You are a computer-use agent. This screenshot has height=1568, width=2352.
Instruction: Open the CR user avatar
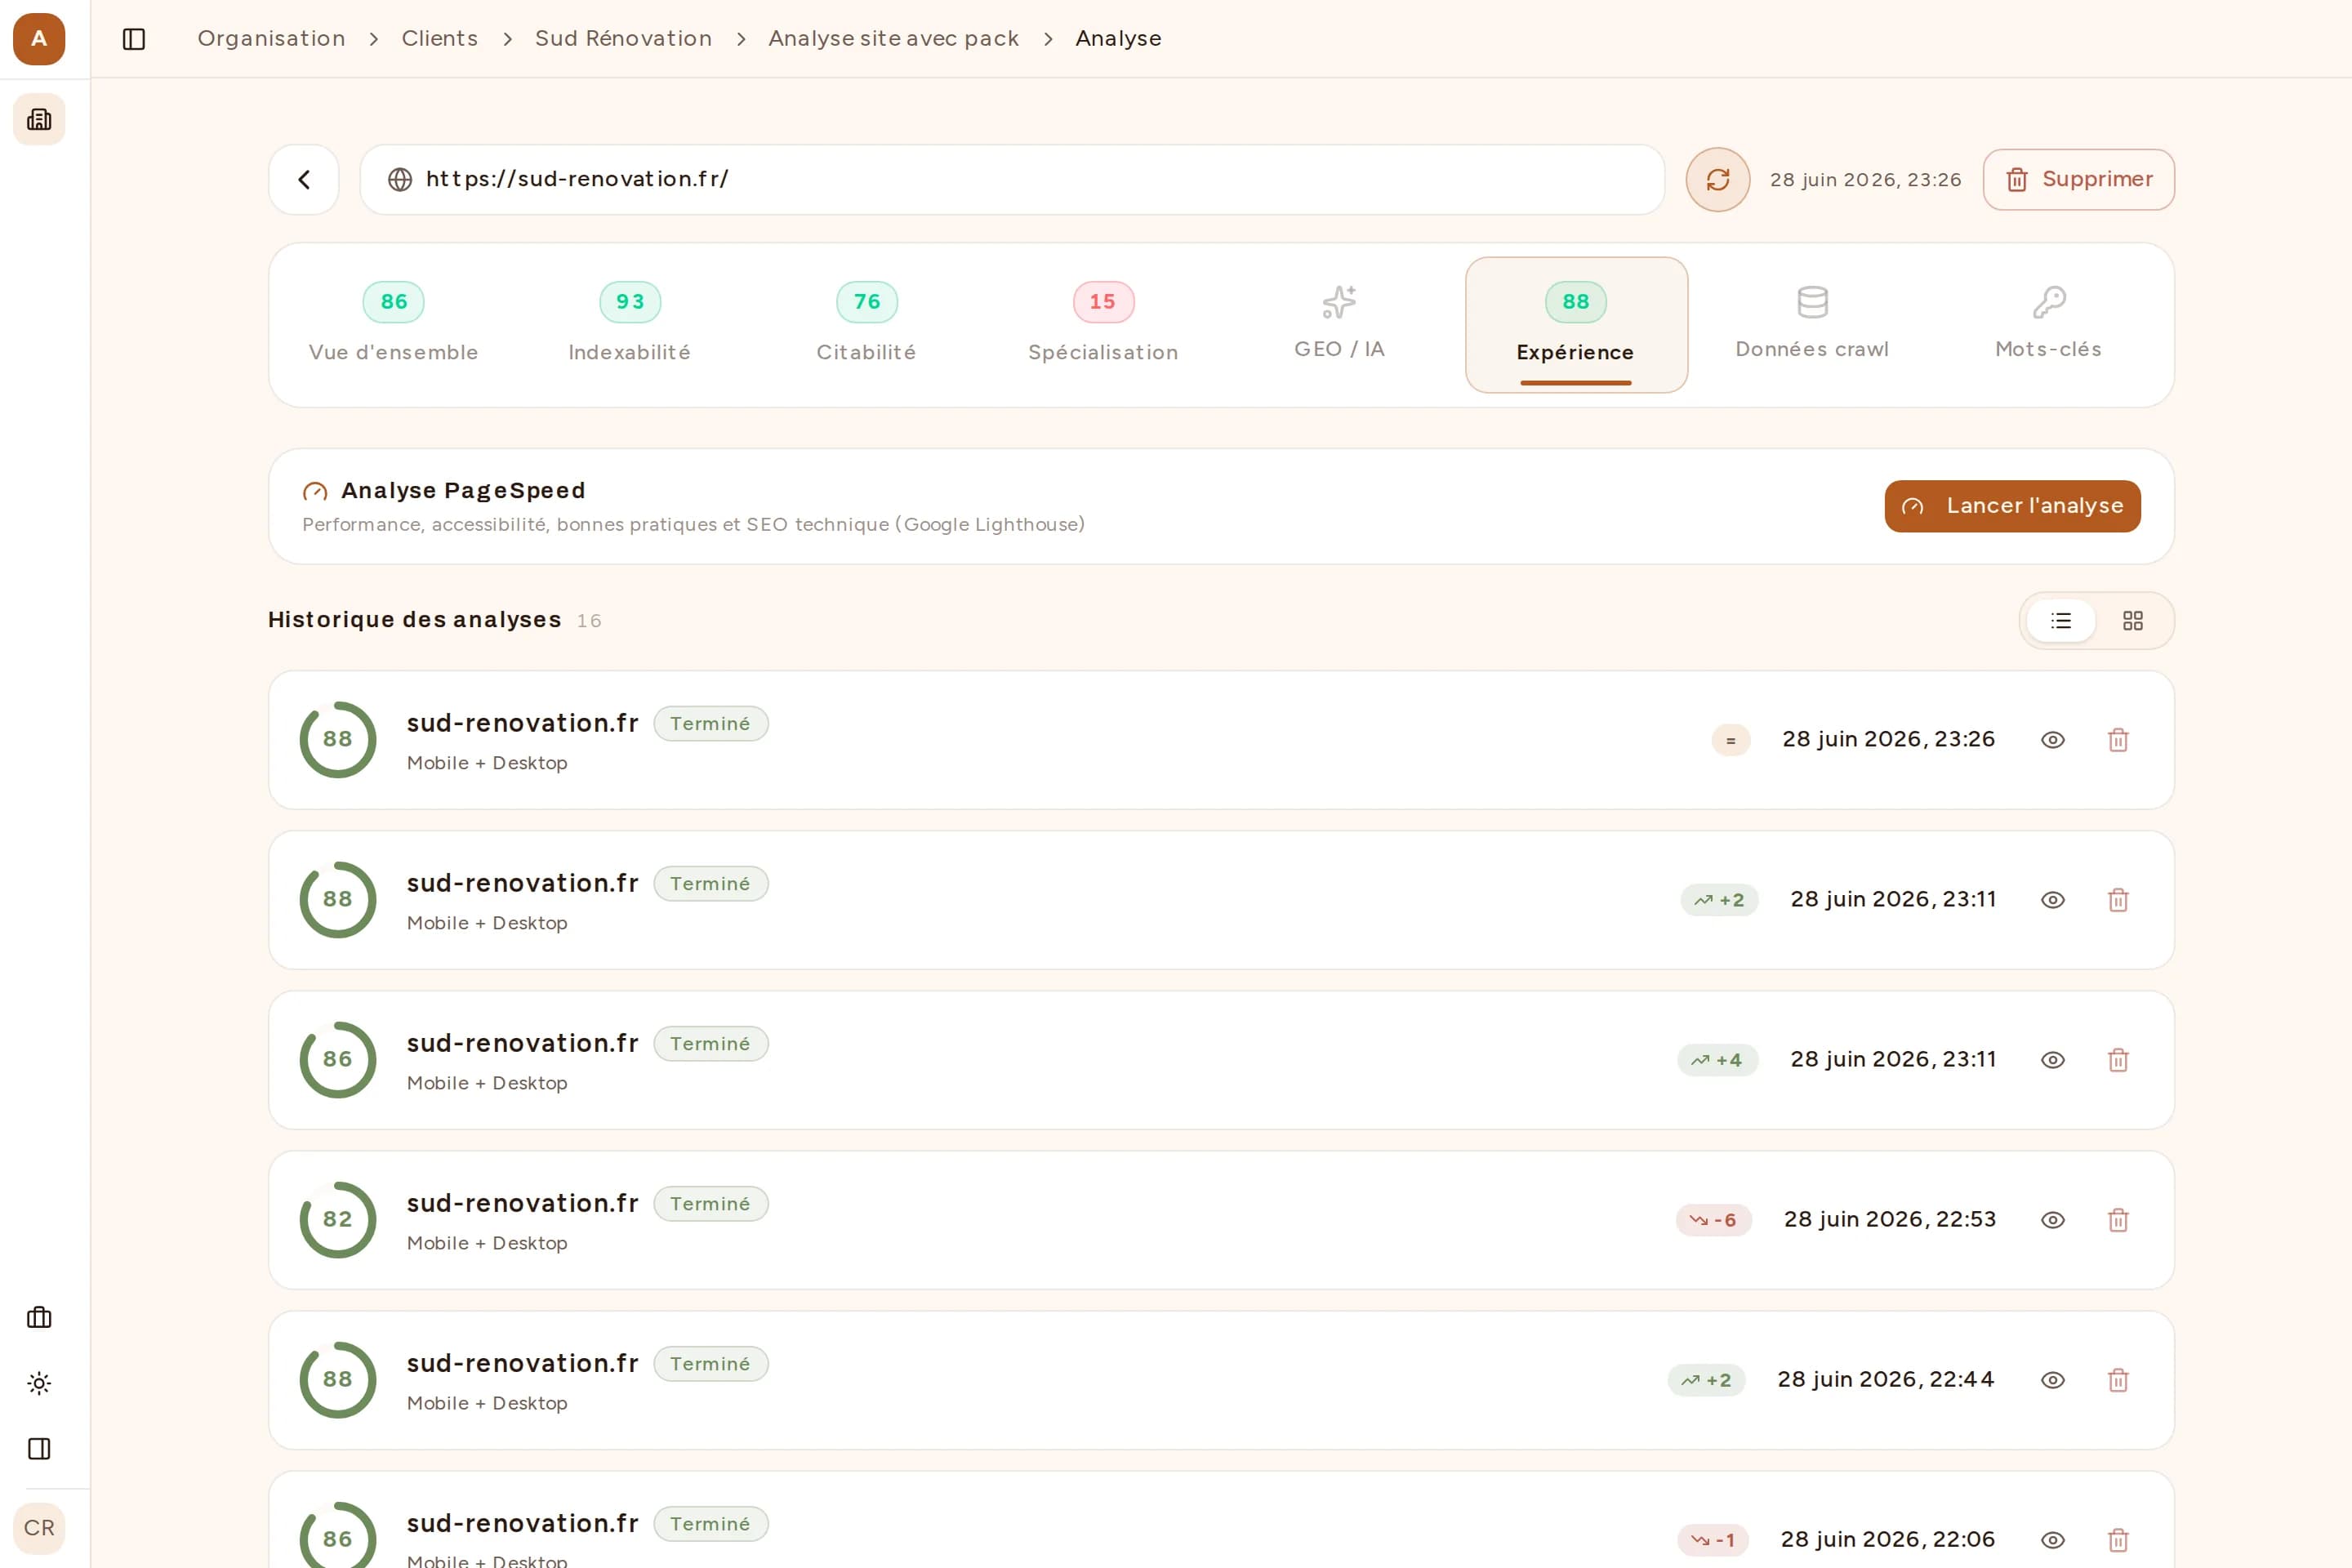pos(39,1528)
